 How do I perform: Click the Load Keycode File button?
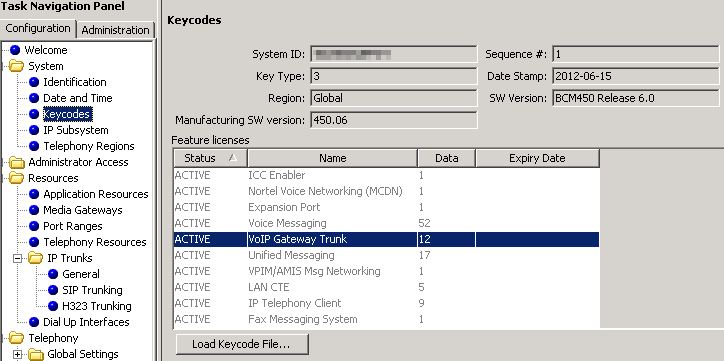242,344
